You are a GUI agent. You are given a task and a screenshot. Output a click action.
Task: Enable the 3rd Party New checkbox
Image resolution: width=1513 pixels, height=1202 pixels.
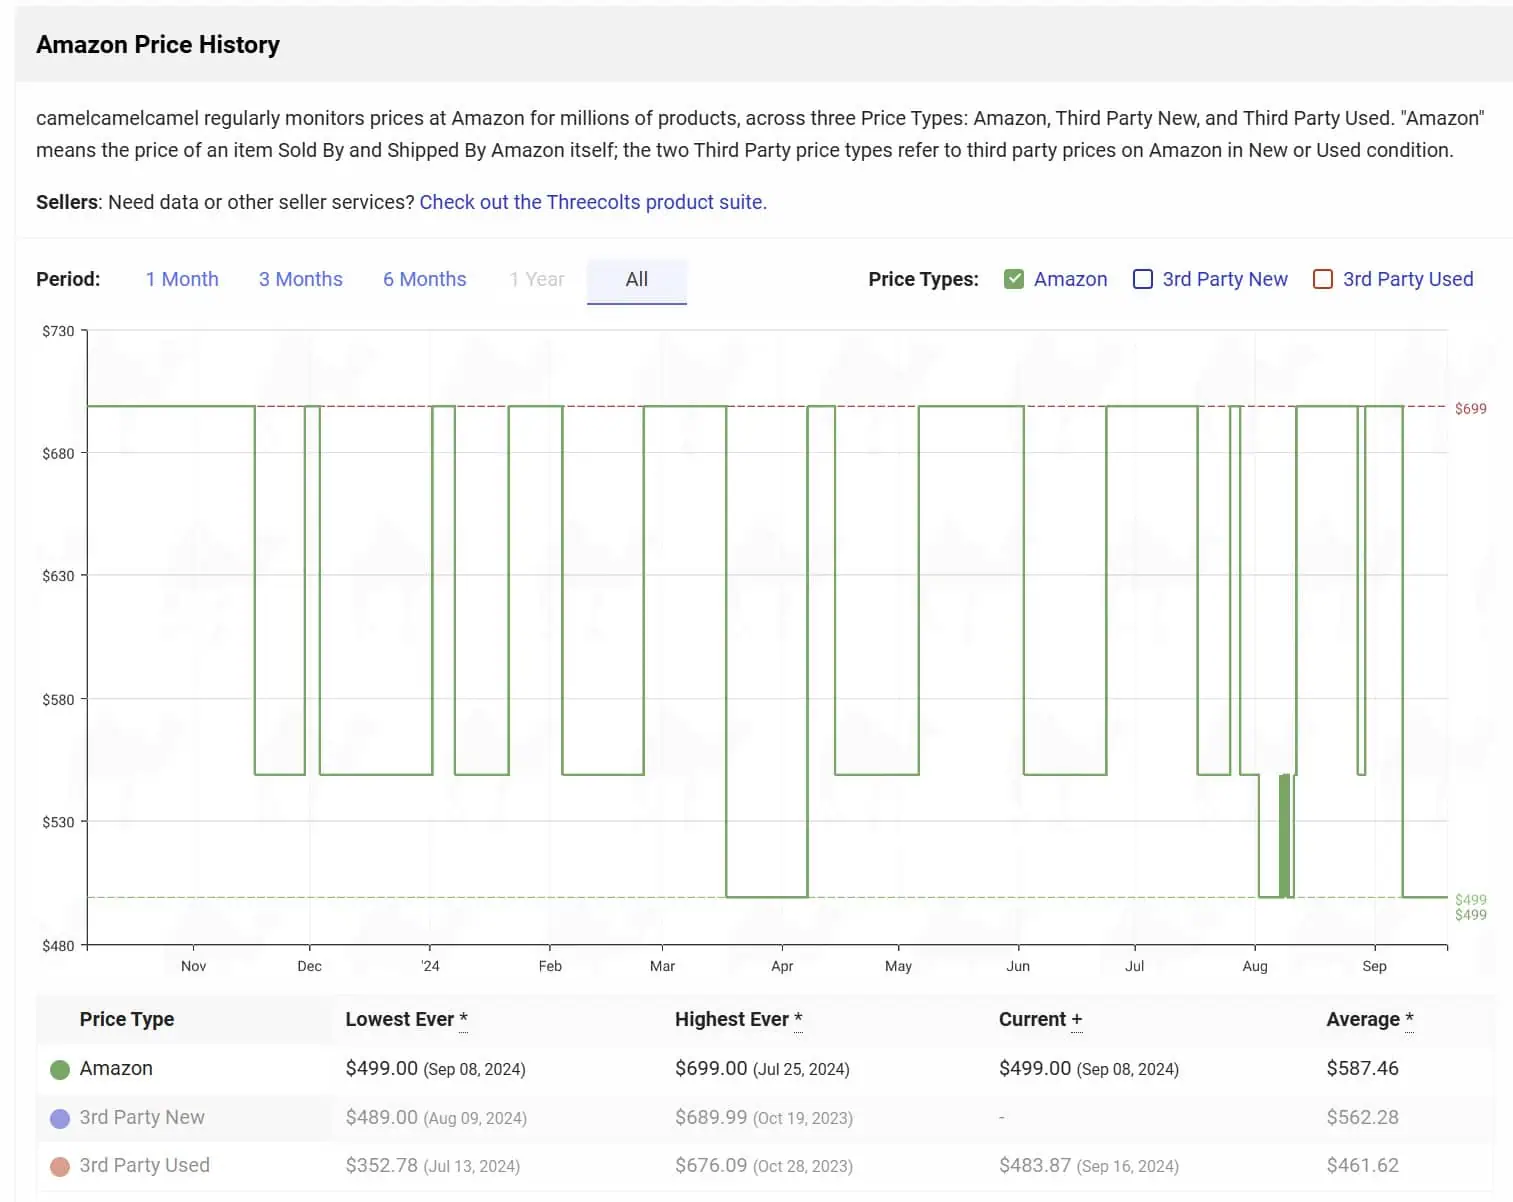1143,279
